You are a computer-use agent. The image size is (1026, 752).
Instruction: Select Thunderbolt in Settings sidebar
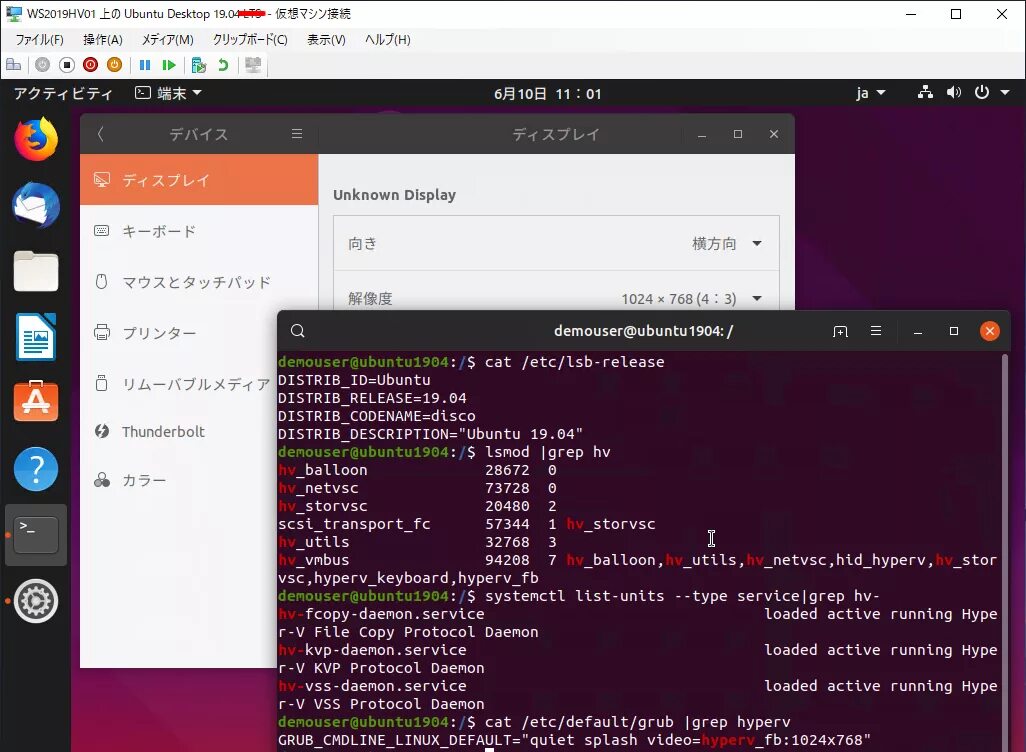179,432
